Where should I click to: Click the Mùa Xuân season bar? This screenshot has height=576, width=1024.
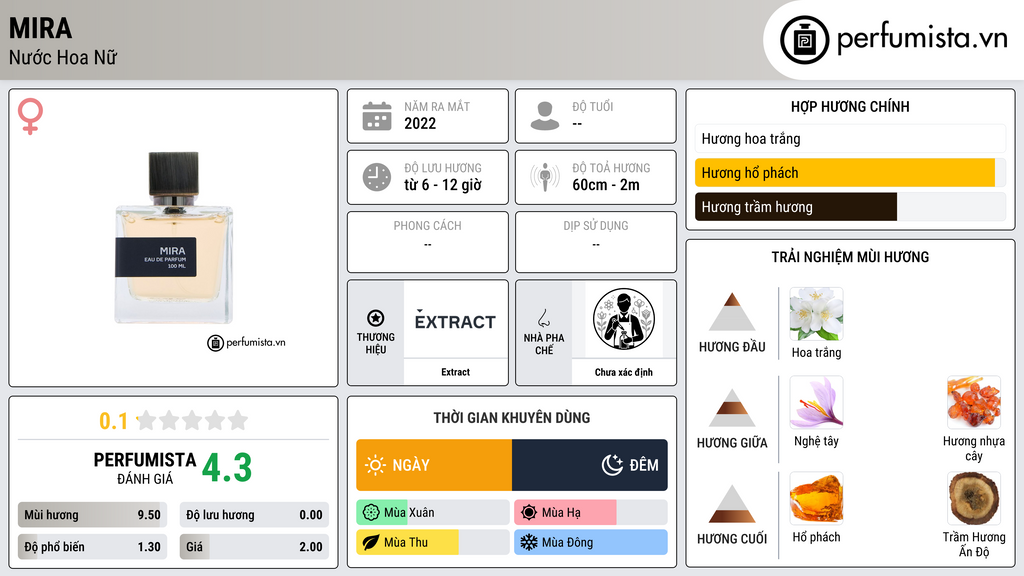pyautogui.click(x=433, y=513)
